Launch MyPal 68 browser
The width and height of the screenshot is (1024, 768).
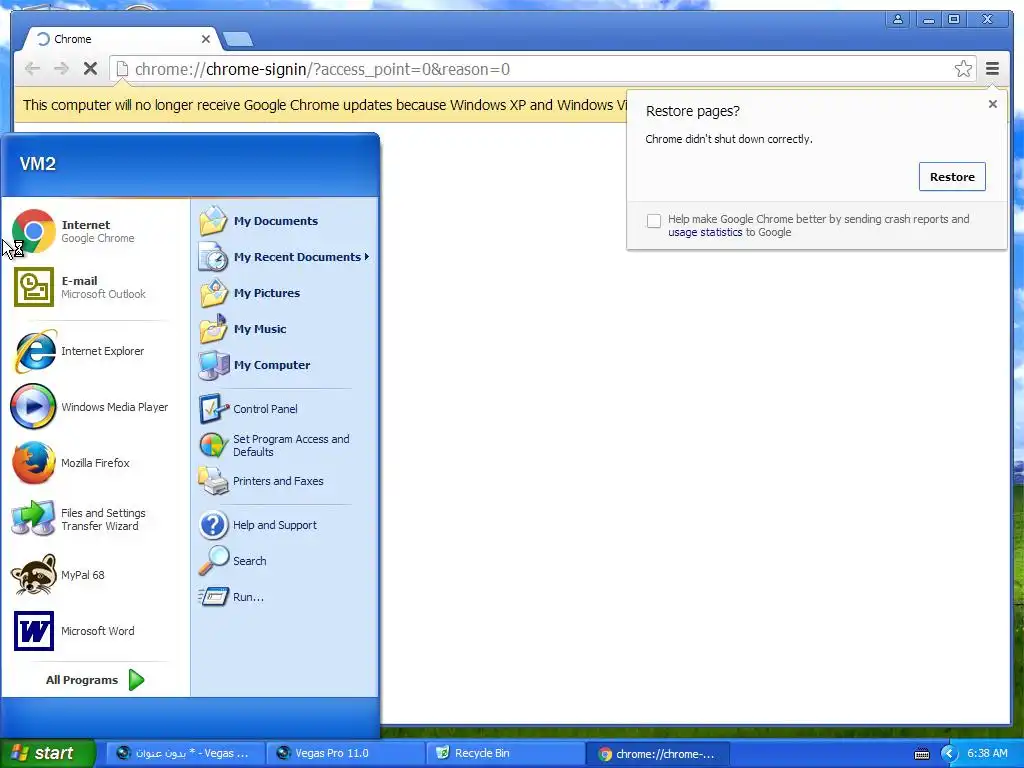95,575
